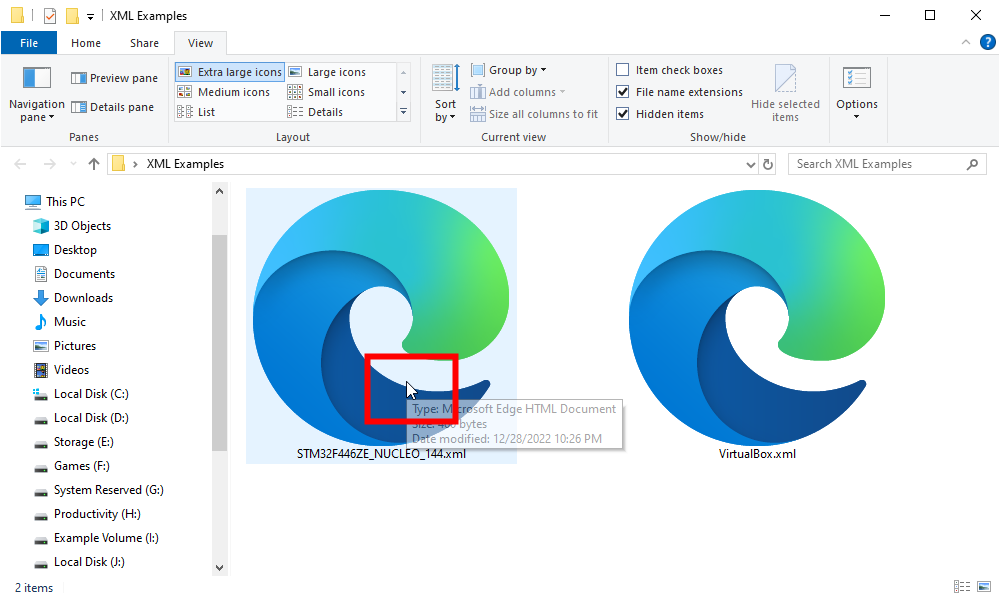1000x600 pixels.
Task: Select the VirtualBox.xml file icon
Action: point(757,318)
